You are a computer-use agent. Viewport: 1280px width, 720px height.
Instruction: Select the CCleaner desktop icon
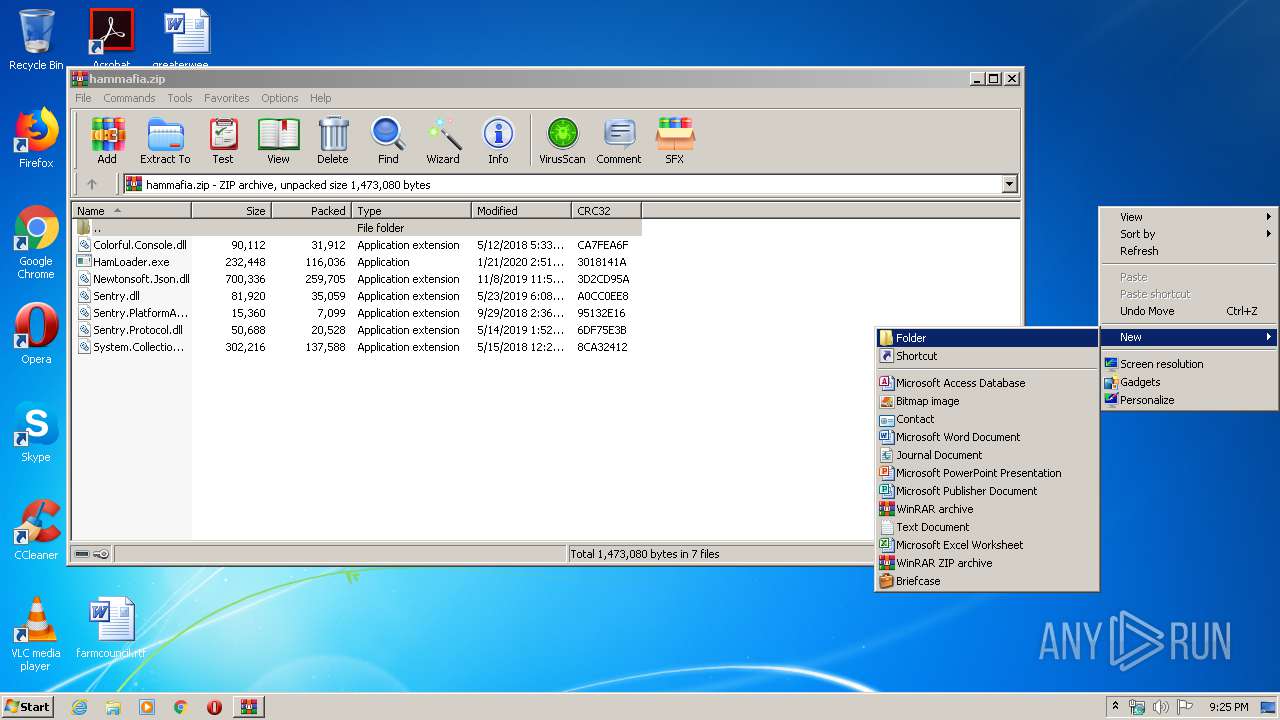(36, 530)
